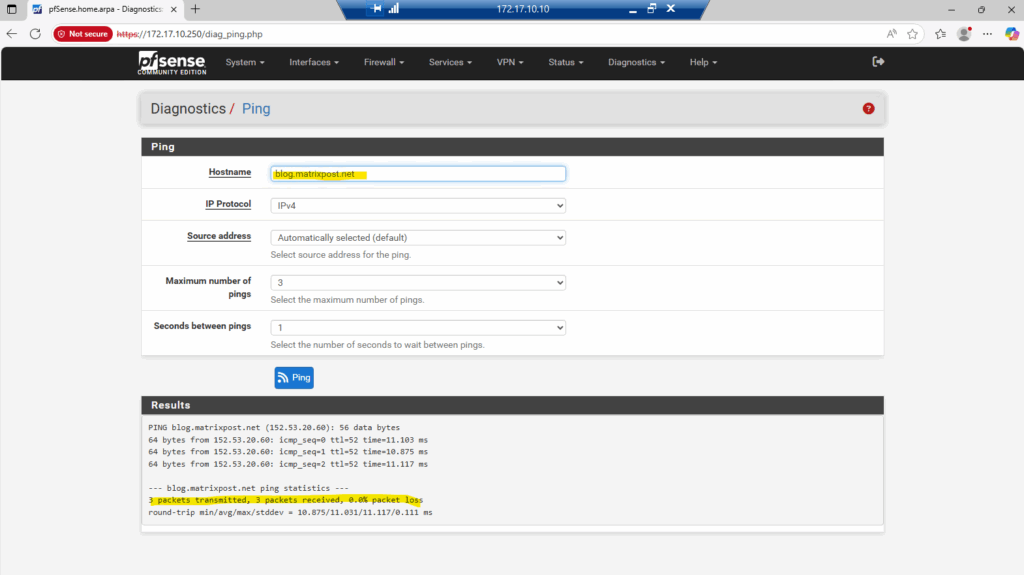Click the Diagnostics breadcrumb text
This screenshot has width=1024, height=575.
point(188,108)
